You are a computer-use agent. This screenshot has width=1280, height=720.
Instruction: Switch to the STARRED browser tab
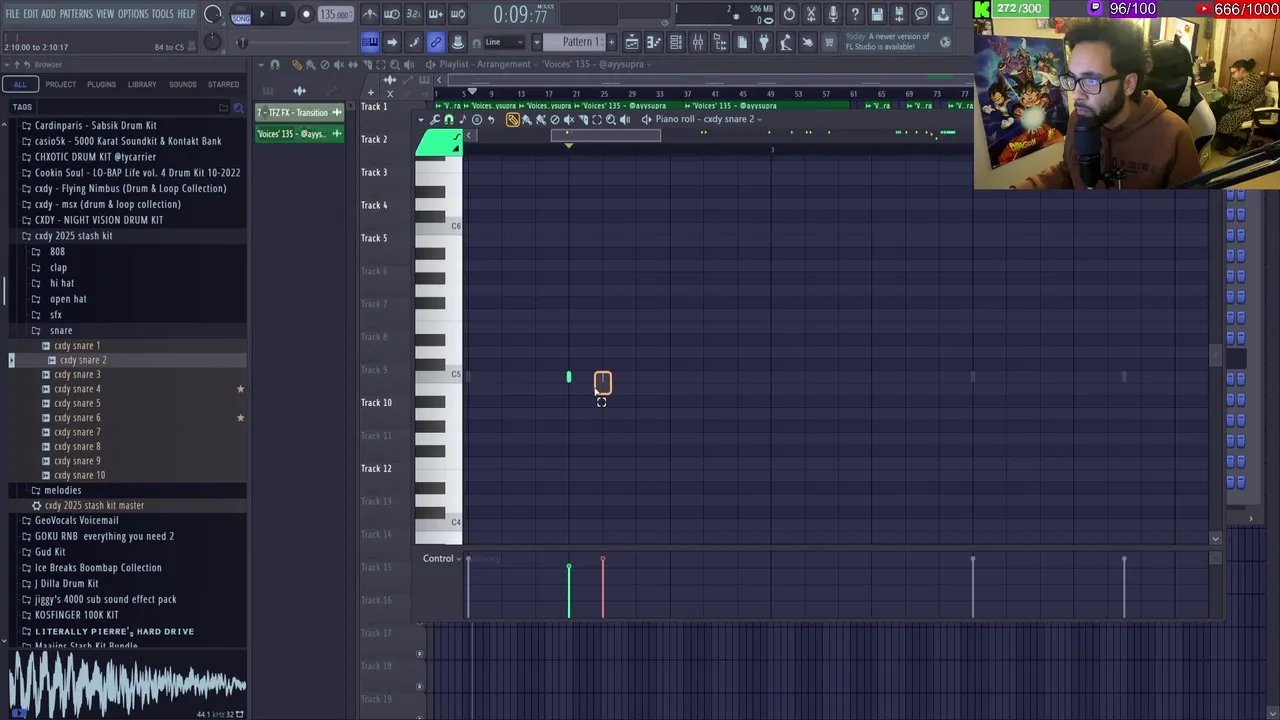pyautogui.click(x=223, y=84)
